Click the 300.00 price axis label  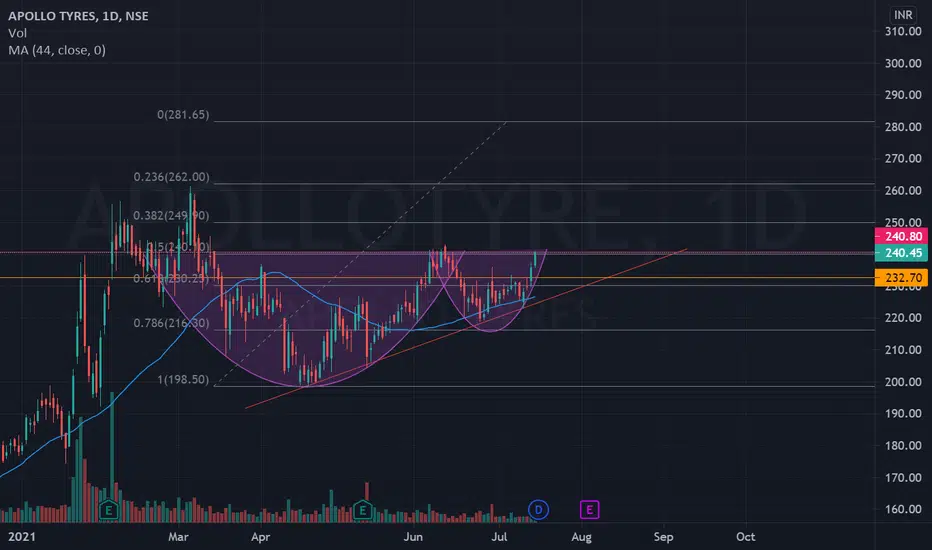coord(903,64)
